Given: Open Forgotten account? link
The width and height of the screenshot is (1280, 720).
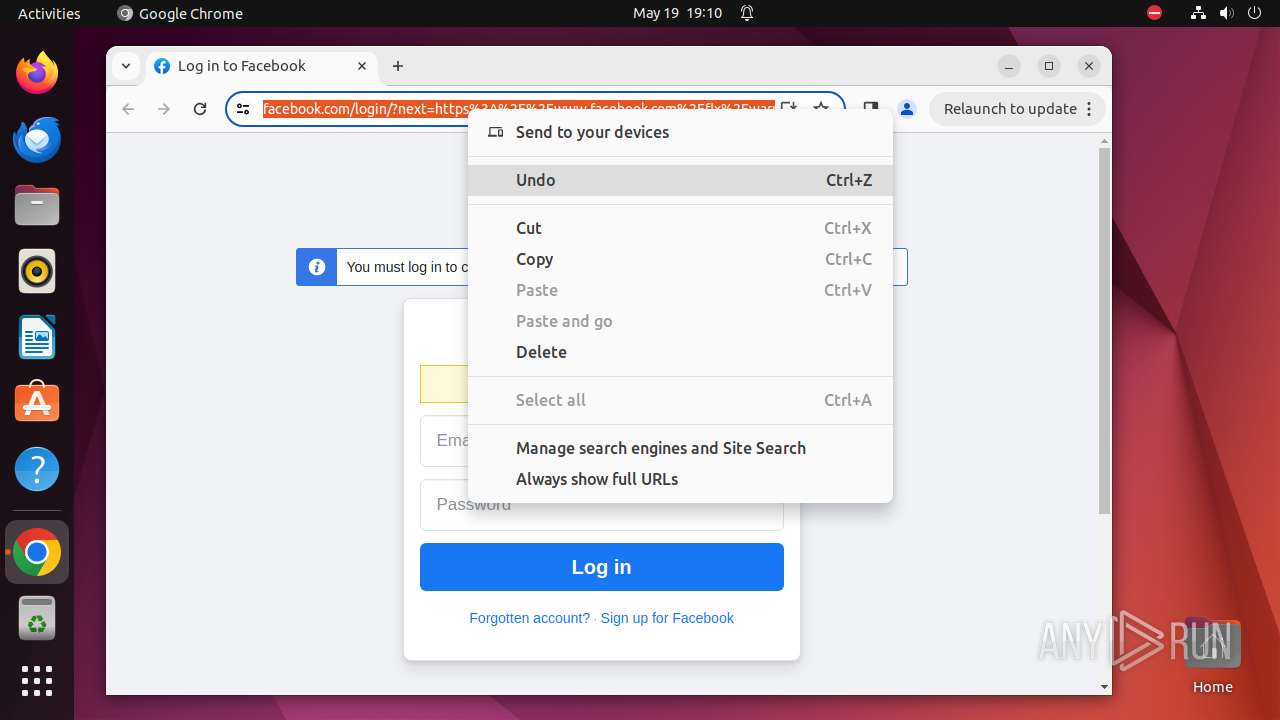Looking at the screenshot, I should (529, 618).
